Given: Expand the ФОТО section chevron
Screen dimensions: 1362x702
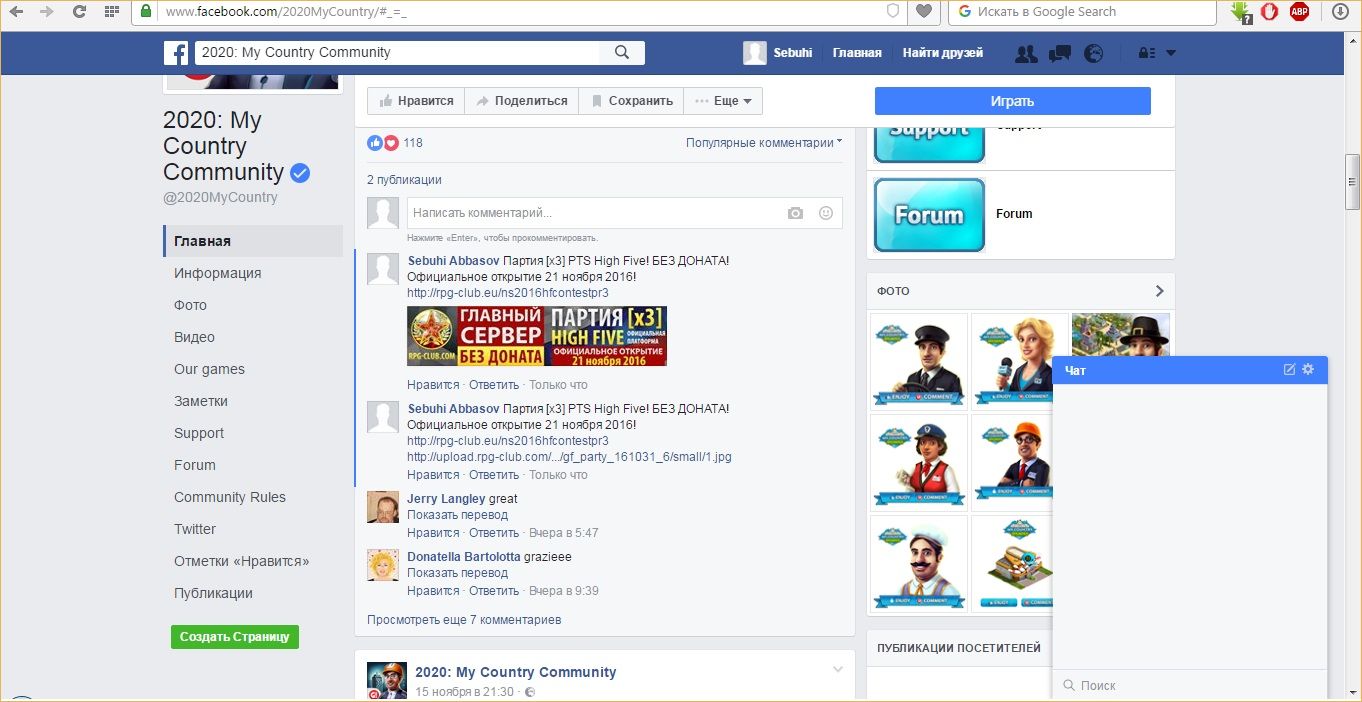Looking at the screenshot, I should click(x=1160, y=291).
